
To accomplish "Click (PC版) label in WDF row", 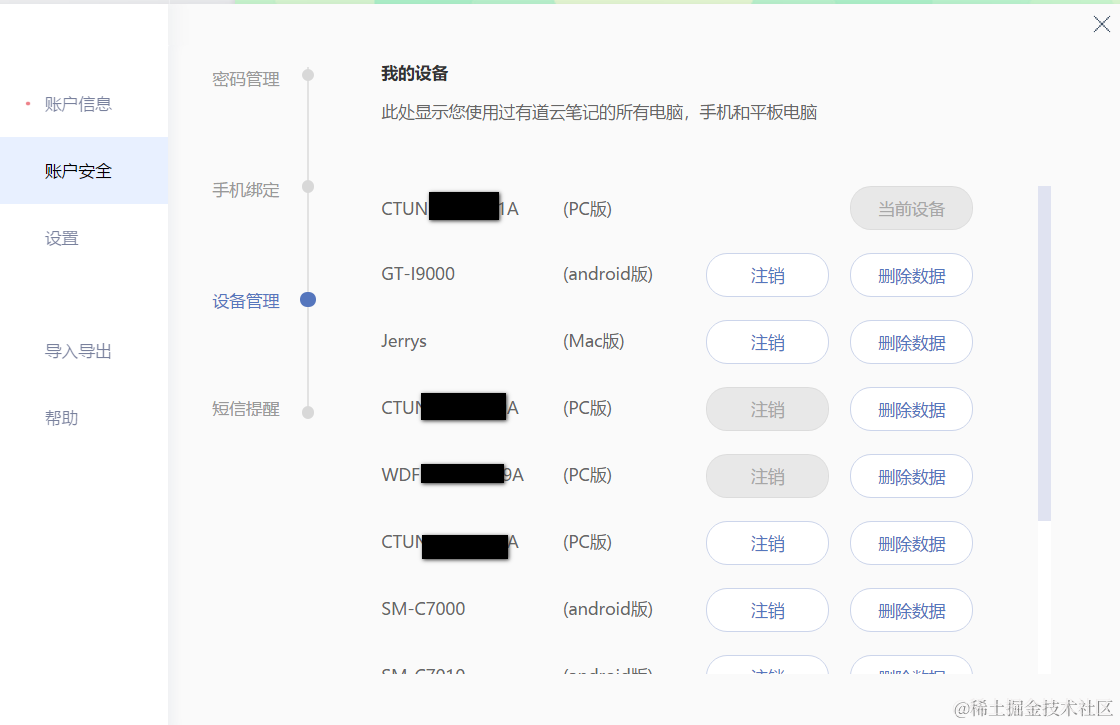I will pos(587,476).
